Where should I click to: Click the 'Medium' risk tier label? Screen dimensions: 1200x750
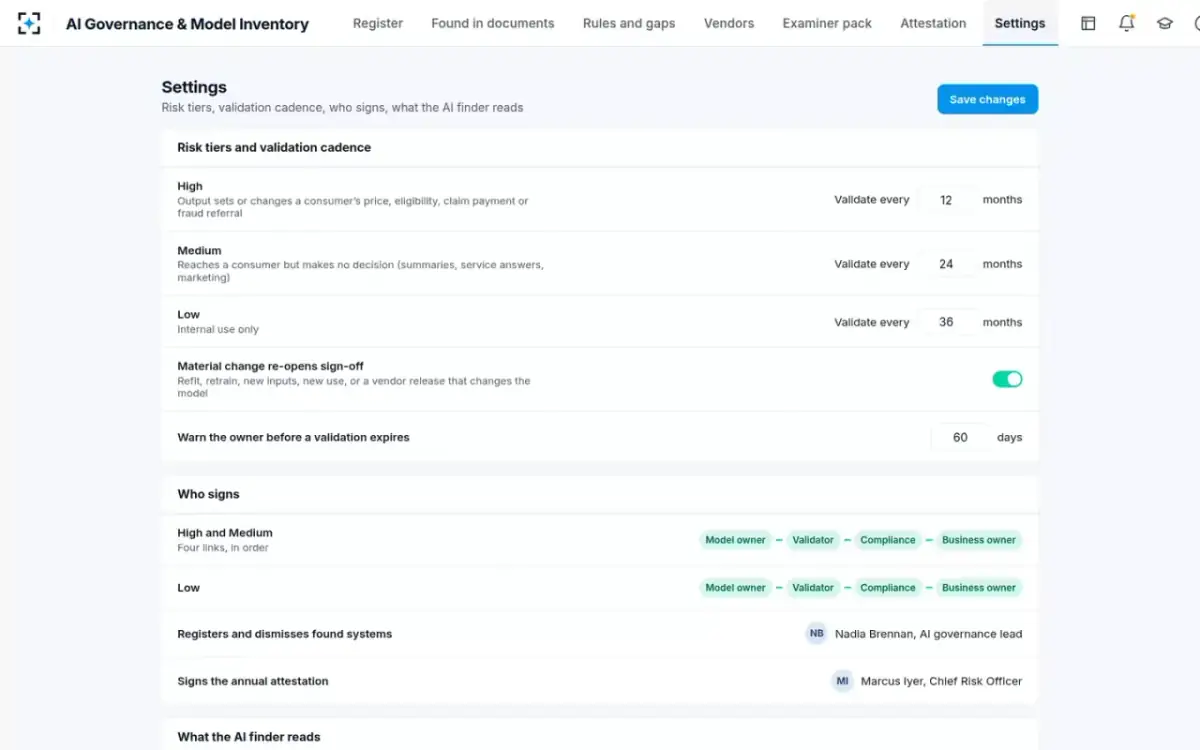pyautogui.click(x=199, y=250)
